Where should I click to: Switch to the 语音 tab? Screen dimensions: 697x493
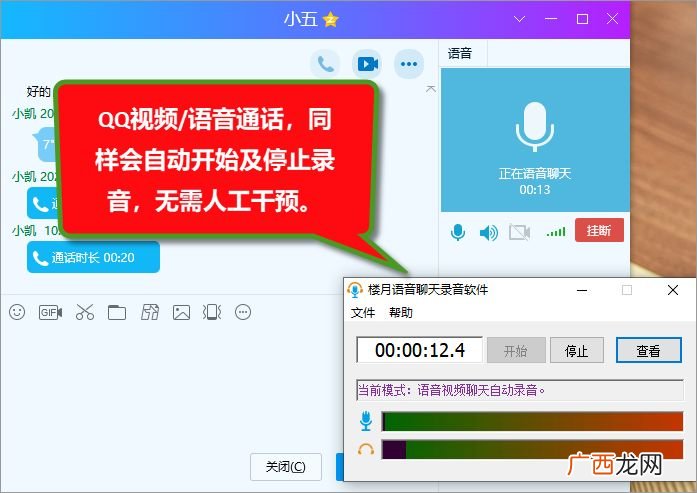click(460, 54)
